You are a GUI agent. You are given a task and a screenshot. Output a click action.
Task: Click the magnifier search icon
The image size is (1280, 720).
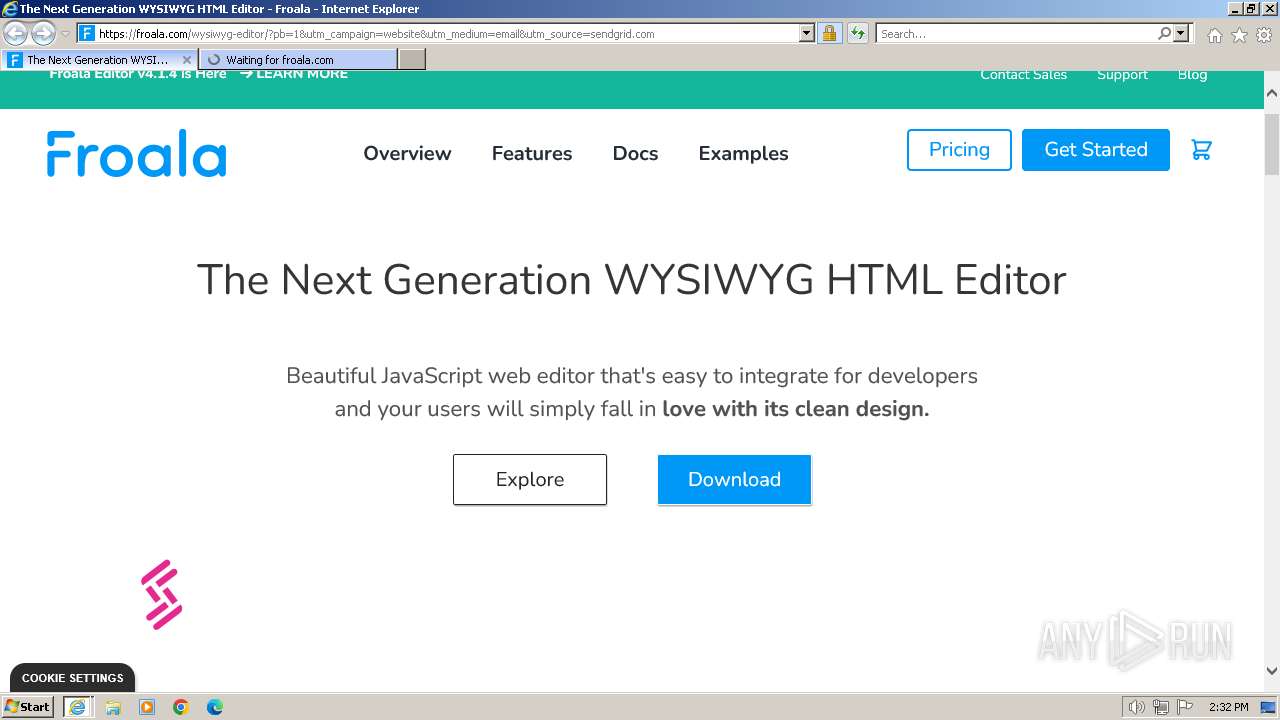tap(1164, 33)
